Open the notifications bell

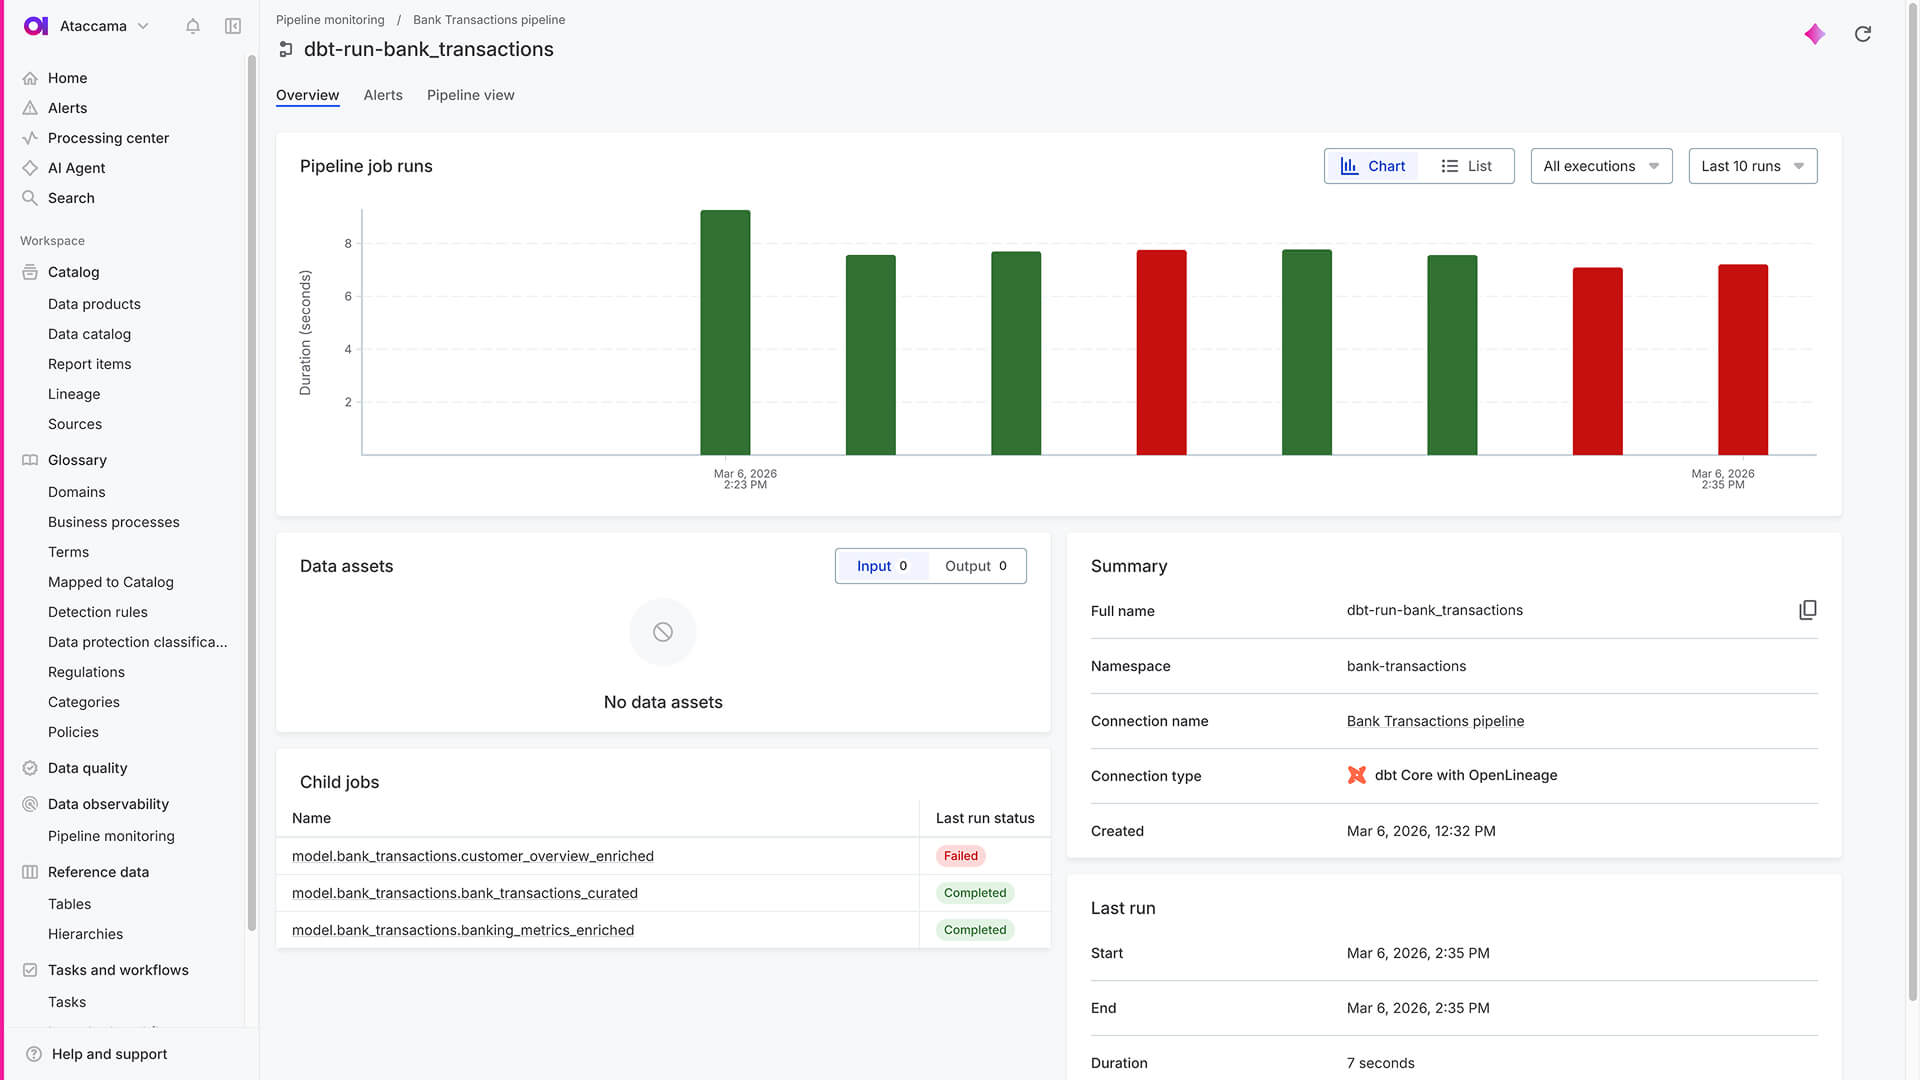tap(193, 26)
